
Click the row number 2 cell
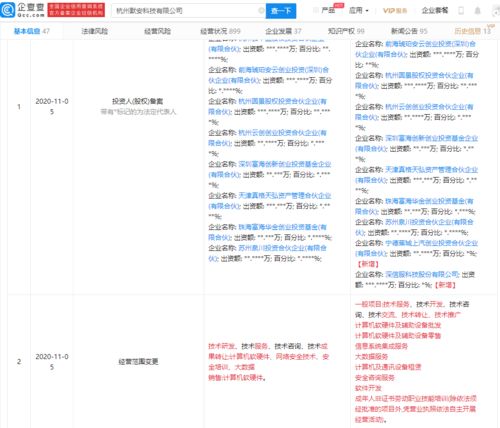click(x=19, y=362)
